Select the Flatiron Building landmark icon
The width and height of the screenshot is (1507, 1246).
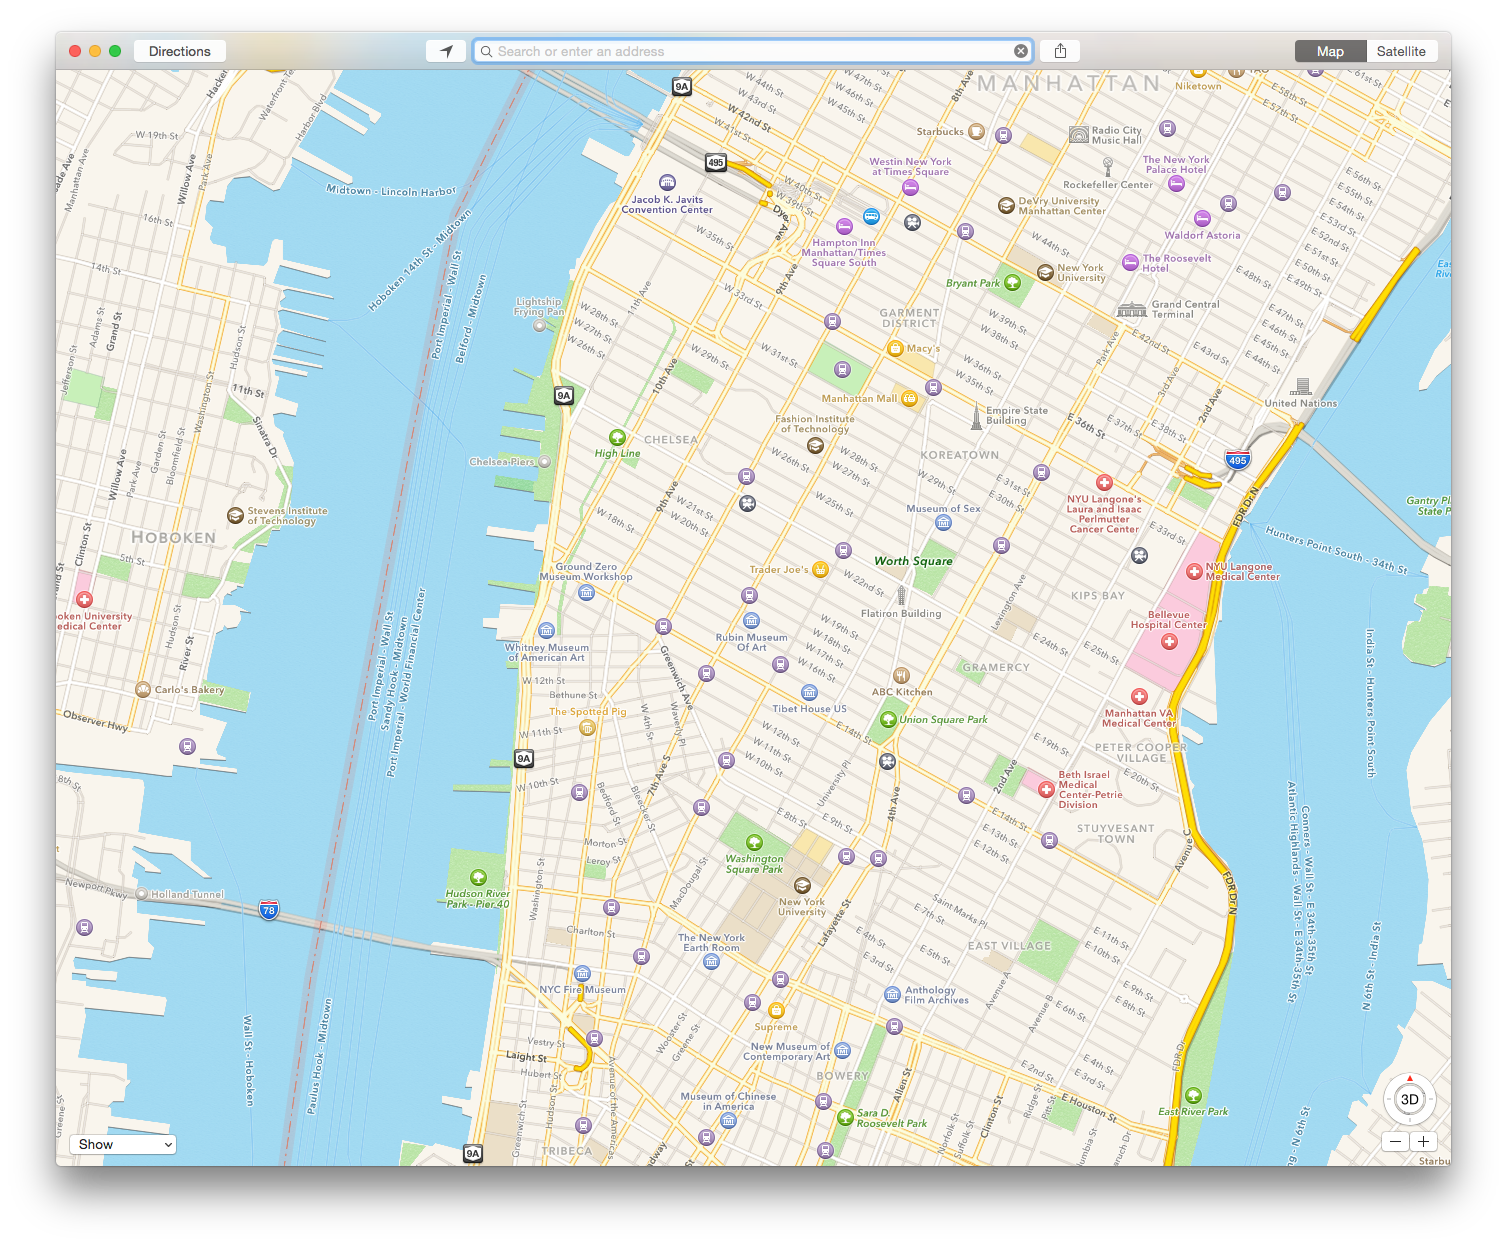[x=901, y=596]
